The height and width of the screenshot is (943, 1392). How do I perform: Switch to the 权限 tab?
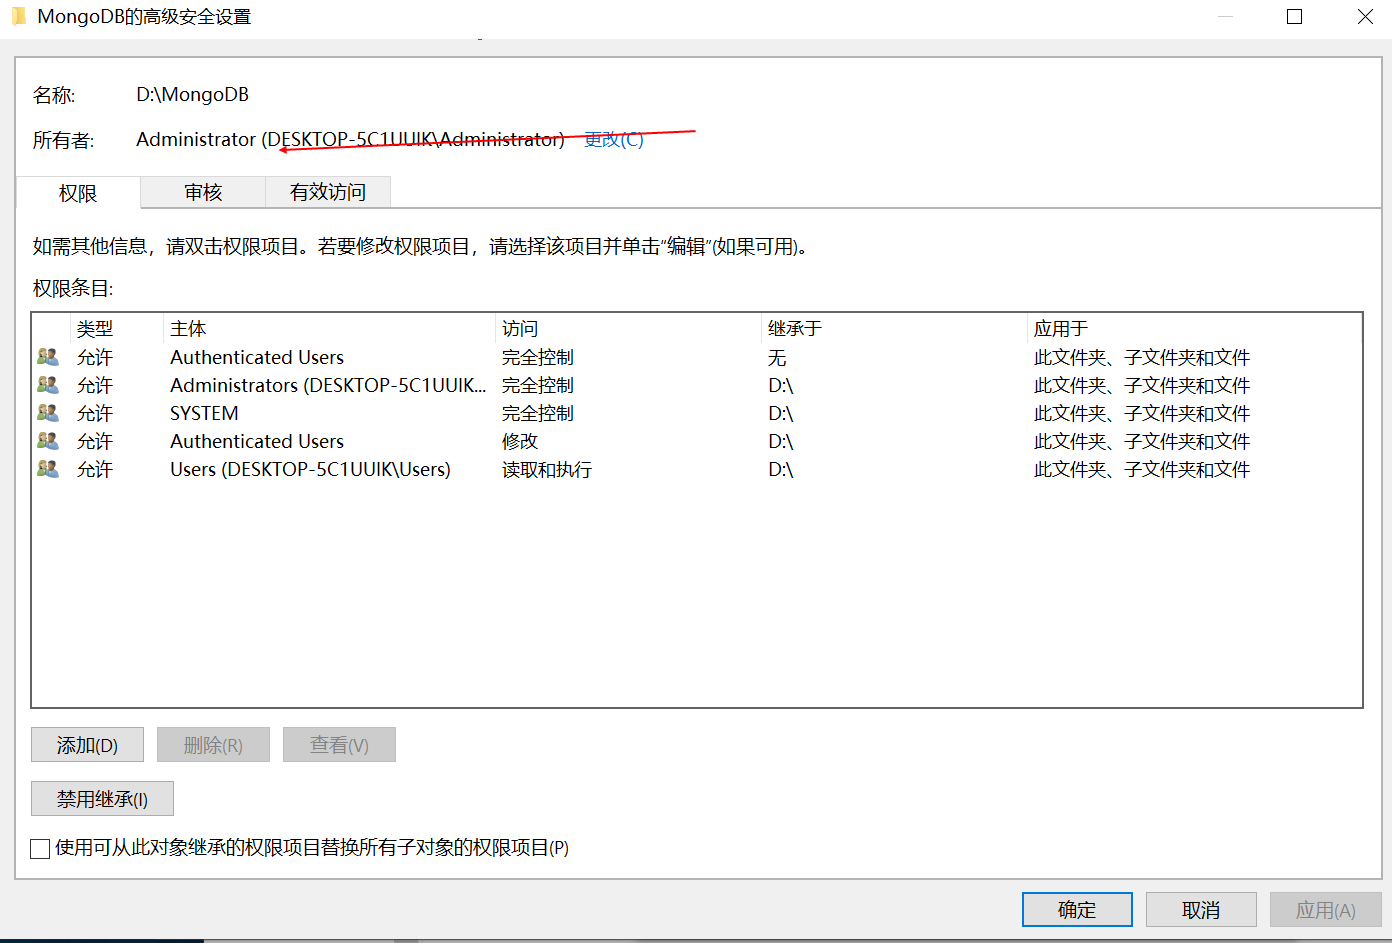78,193
